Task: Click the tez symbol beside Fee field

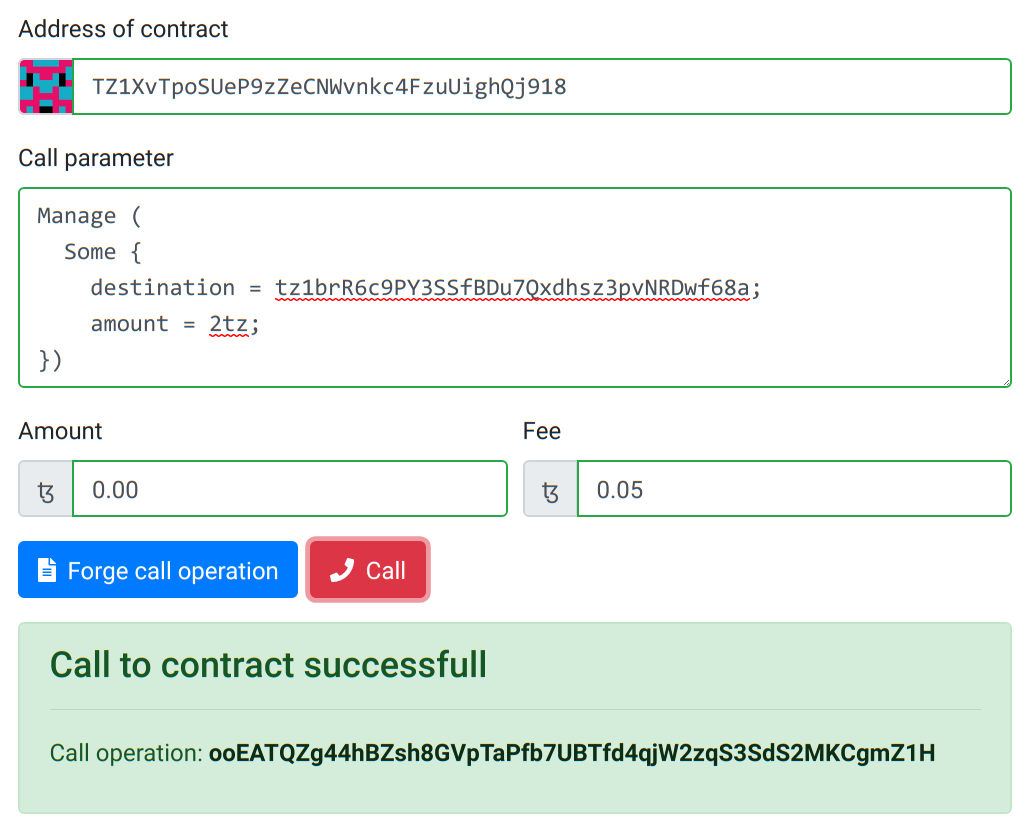Action: (551, 490)
